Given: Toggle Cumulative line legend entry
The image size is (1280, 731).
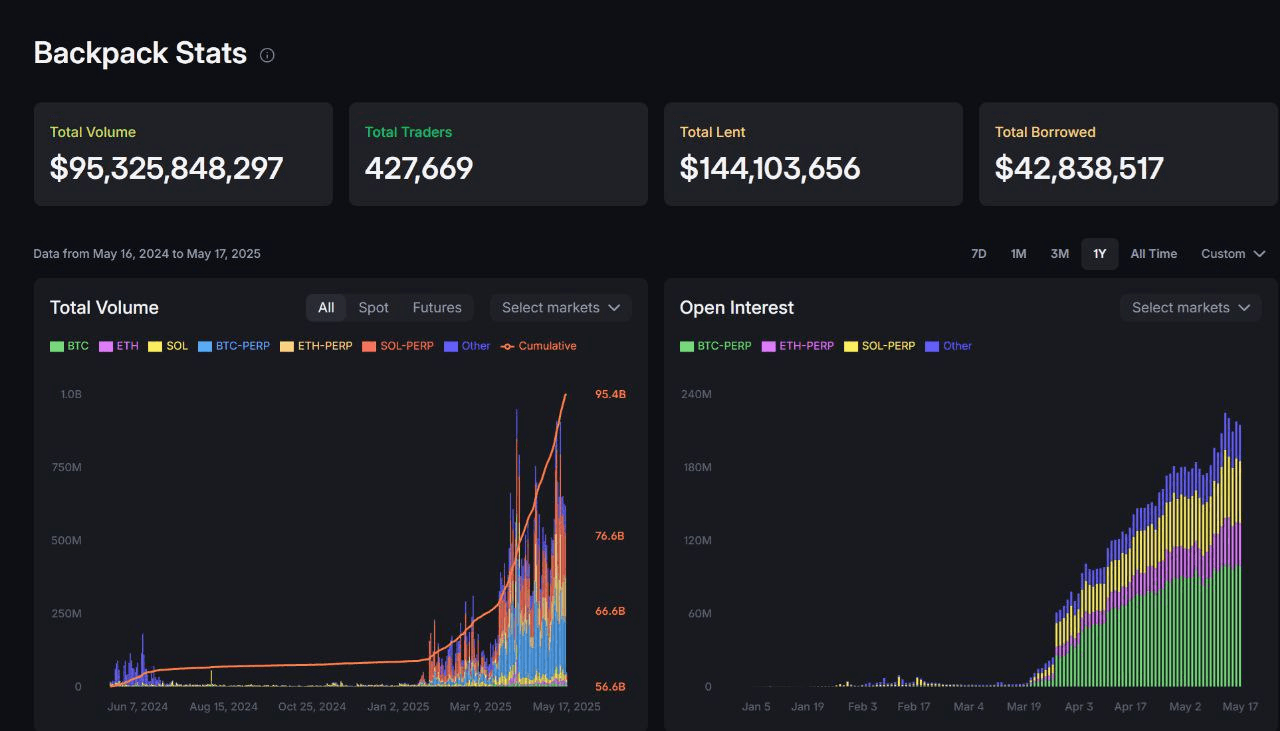Looking at the screenshot, I should 539,346.
